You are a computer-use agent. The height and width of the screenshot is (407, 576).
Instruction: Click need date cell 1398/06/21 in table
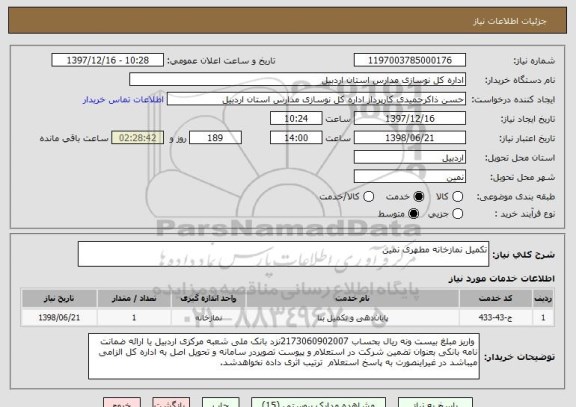coord(59,317)
